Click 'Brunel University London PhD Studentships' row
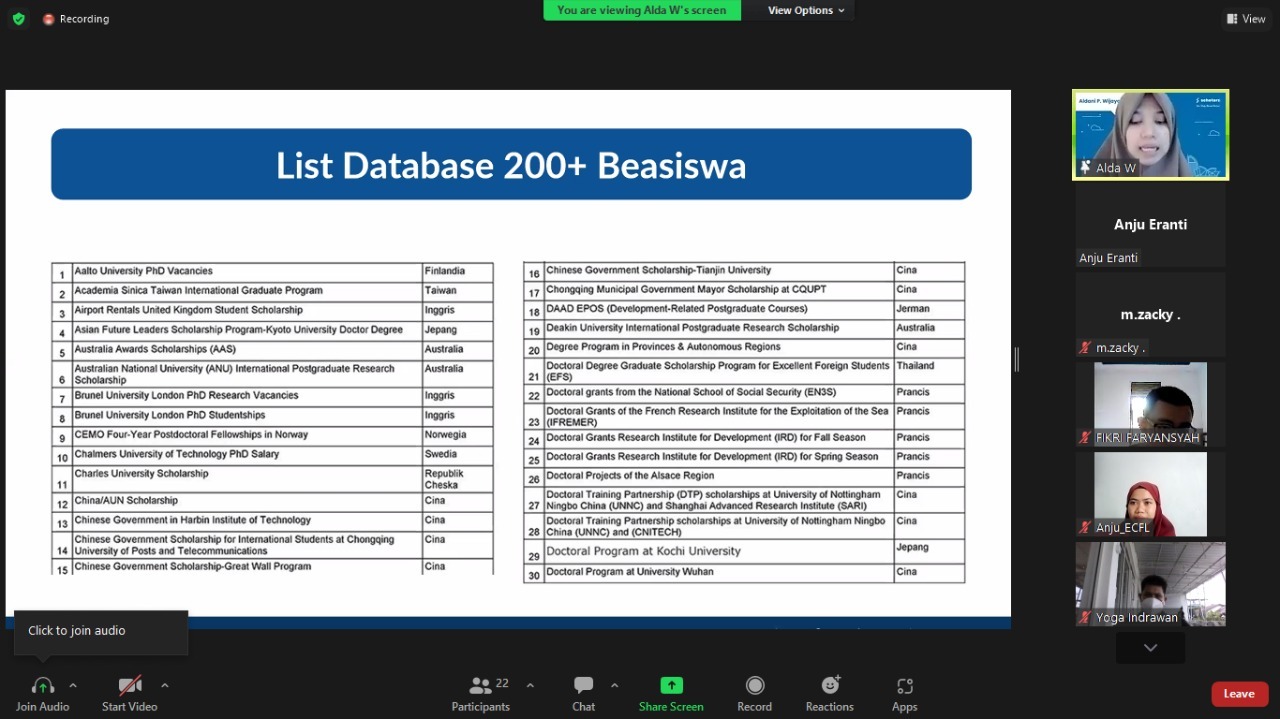Screen dimensions: 1280x719 272,416
